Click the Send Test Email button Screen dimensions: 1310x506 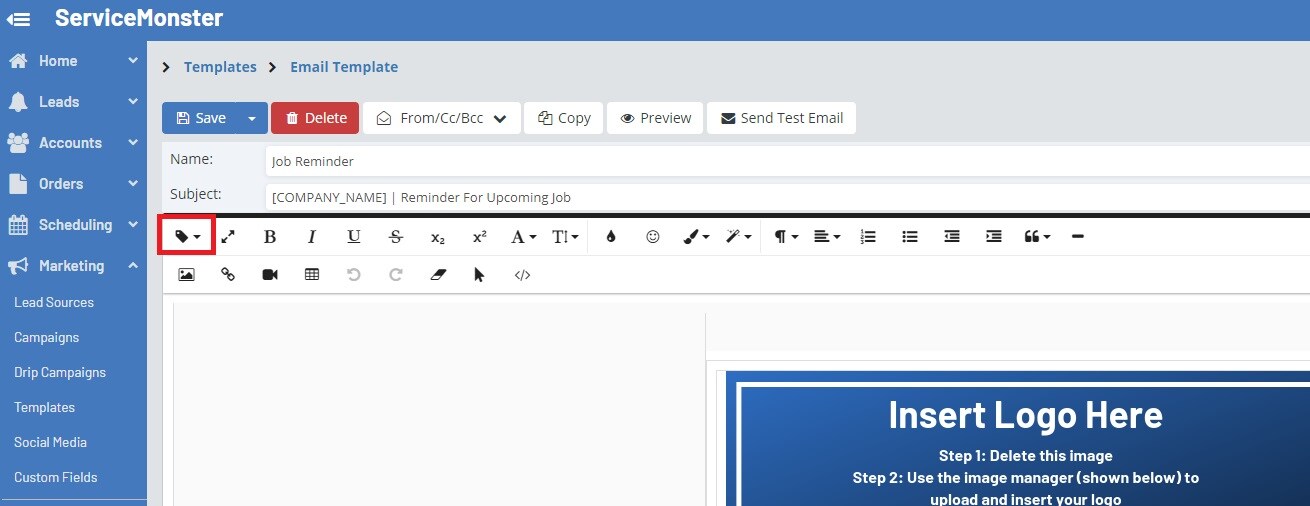[x=781, y=118]
